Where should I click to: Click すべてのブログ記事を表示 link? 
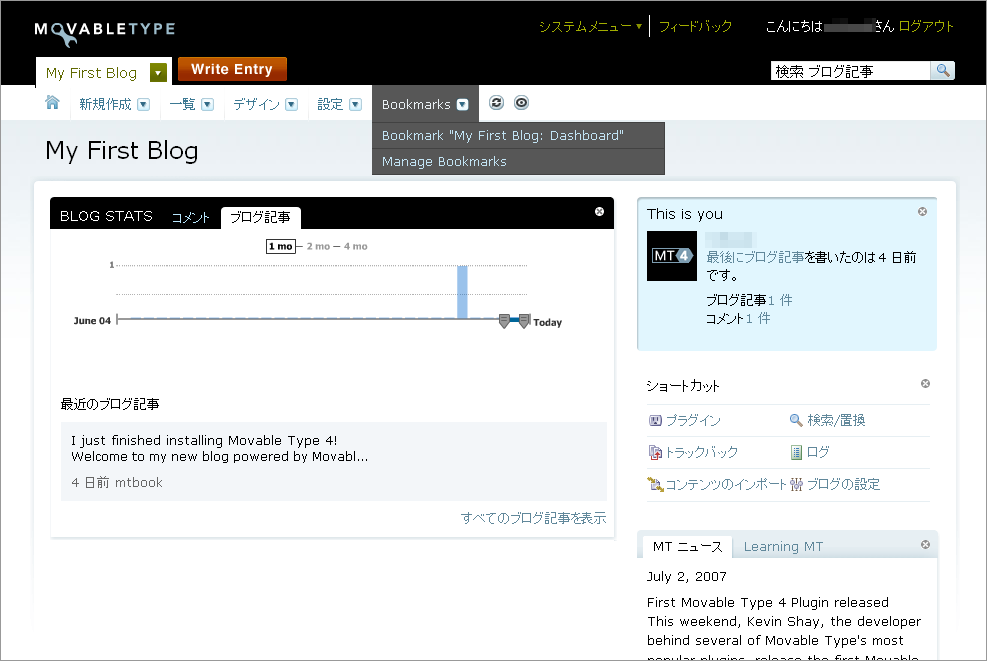[x=533, y=518]
